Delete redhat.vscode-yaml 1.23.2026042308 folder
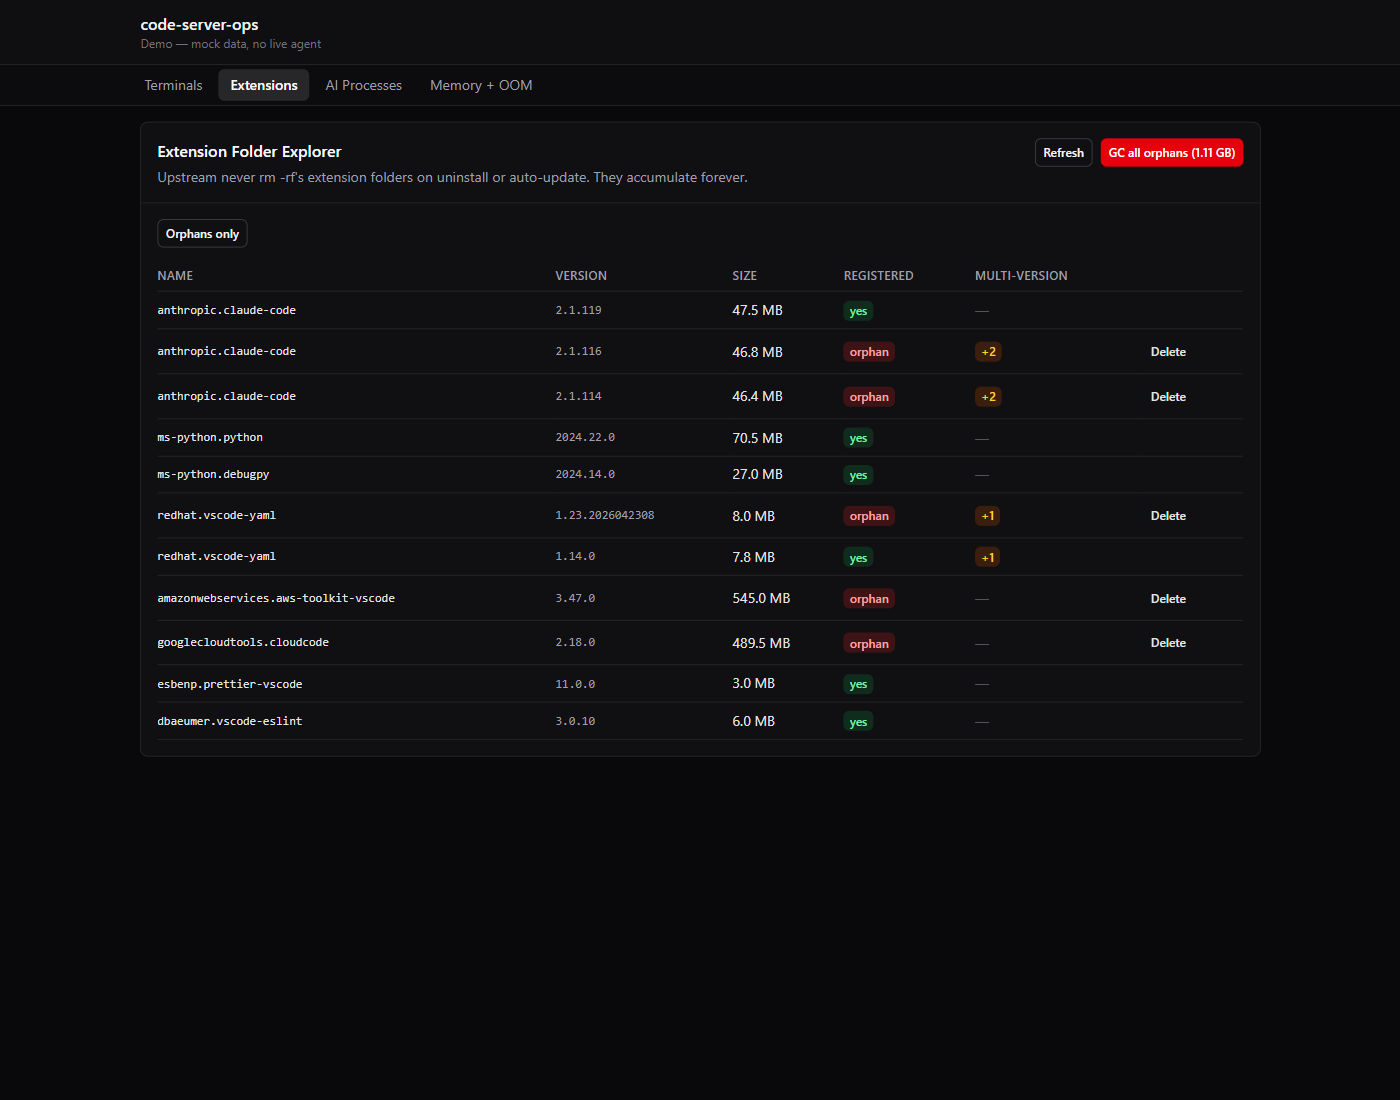The width and height of the screenshot is (1400, 1100). coord(1168,516)
